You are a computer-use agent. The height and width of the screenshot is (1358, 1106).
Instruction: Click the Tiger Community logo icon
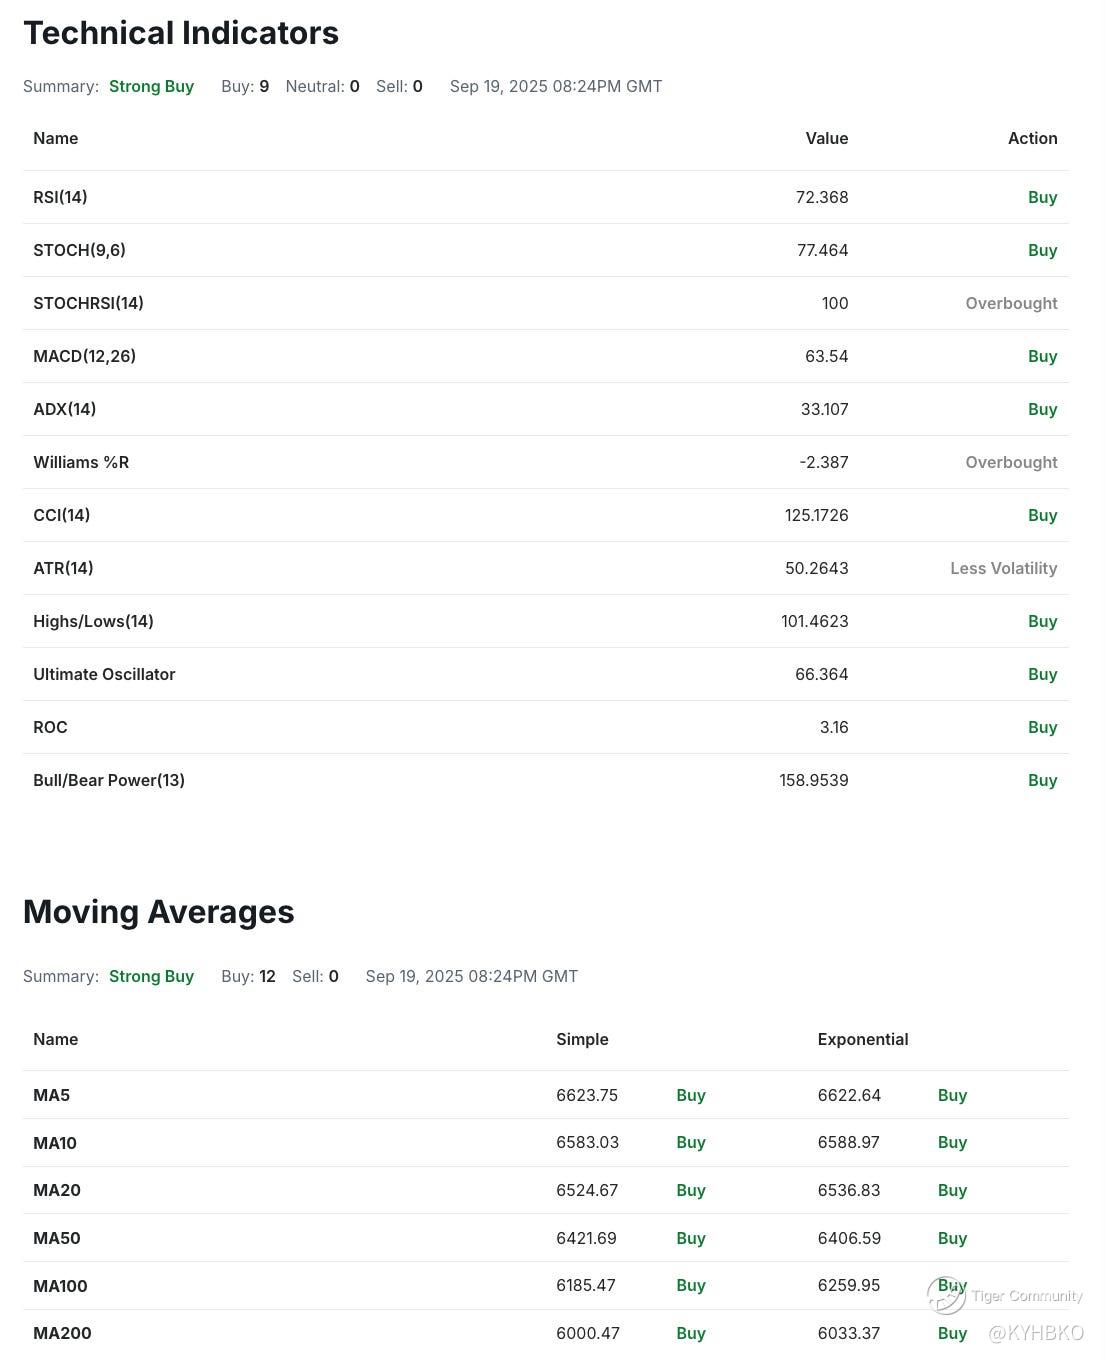945,1295
